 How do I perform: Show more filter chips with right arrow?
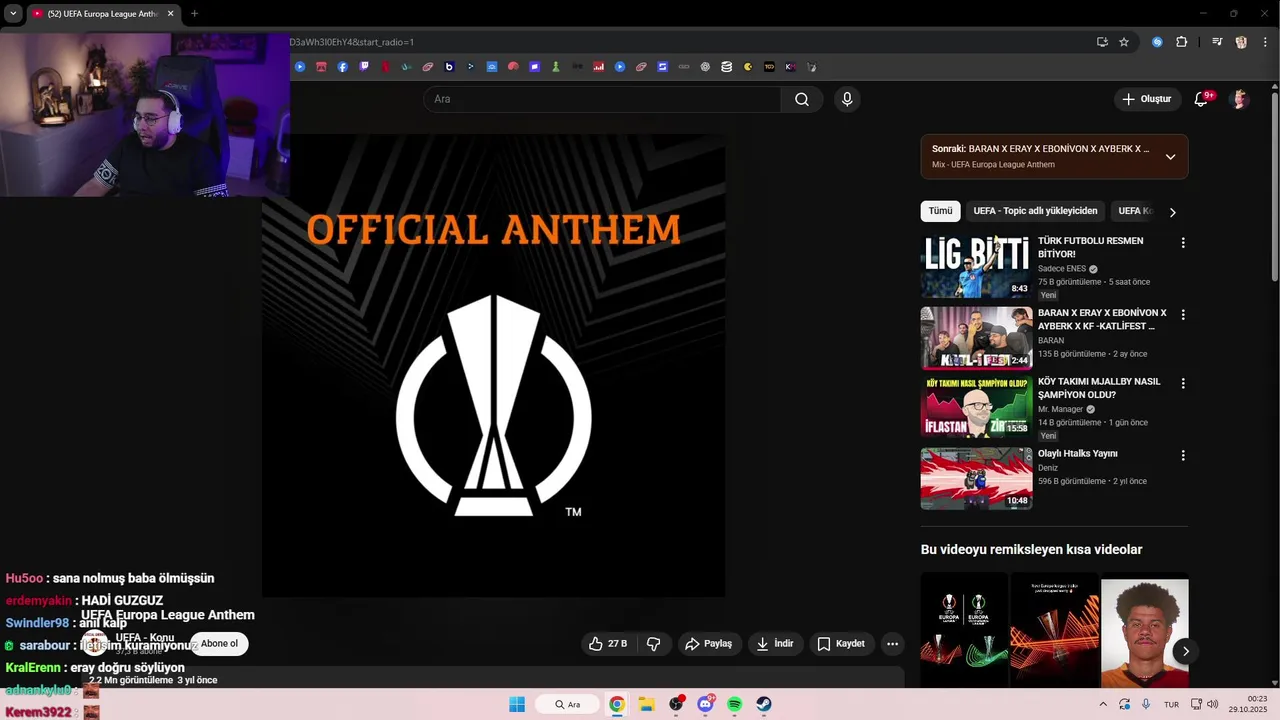pos(1173,212)
